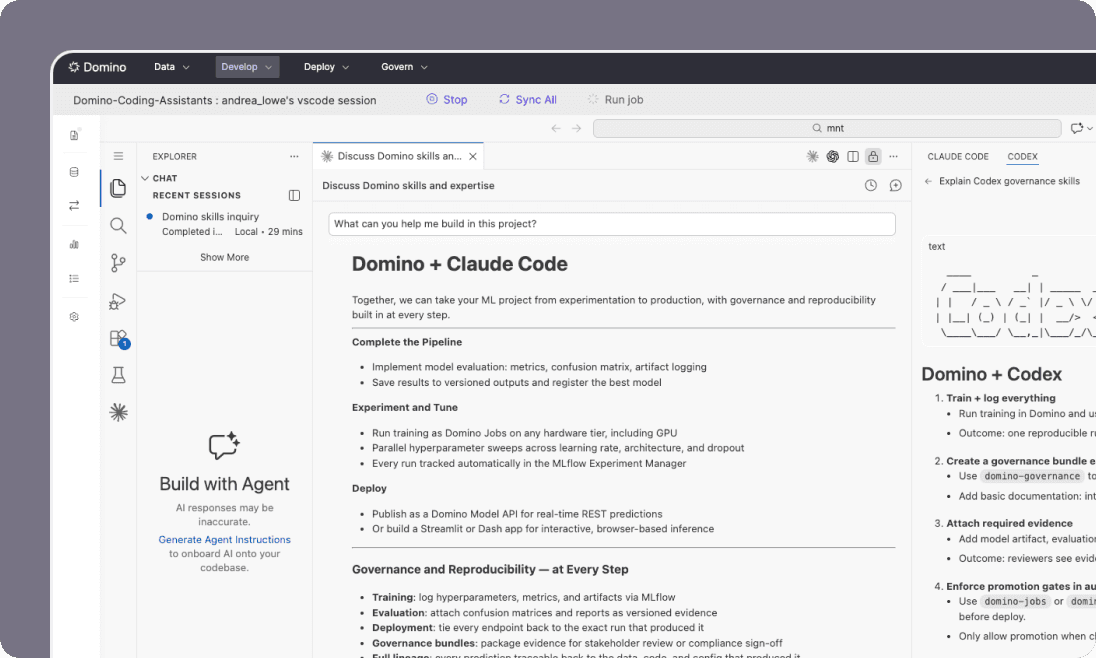Select Domino skills inquiry session
This screenshot has width=1096, height=658.
pyautogui.click(x=225, y=224)
